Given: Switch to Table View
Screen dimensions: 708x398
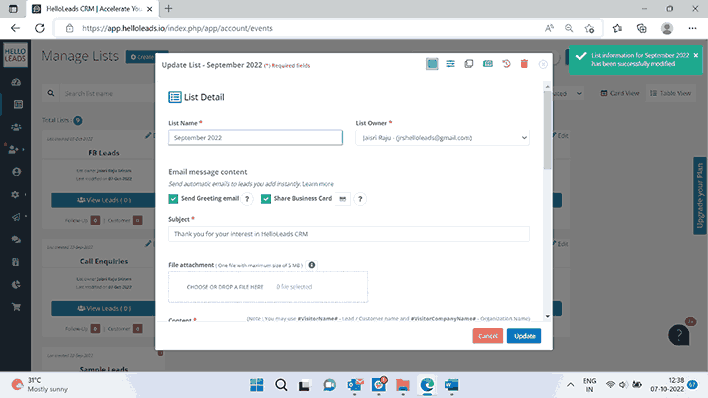Looking at the screenshot, I should click(671, 94).
